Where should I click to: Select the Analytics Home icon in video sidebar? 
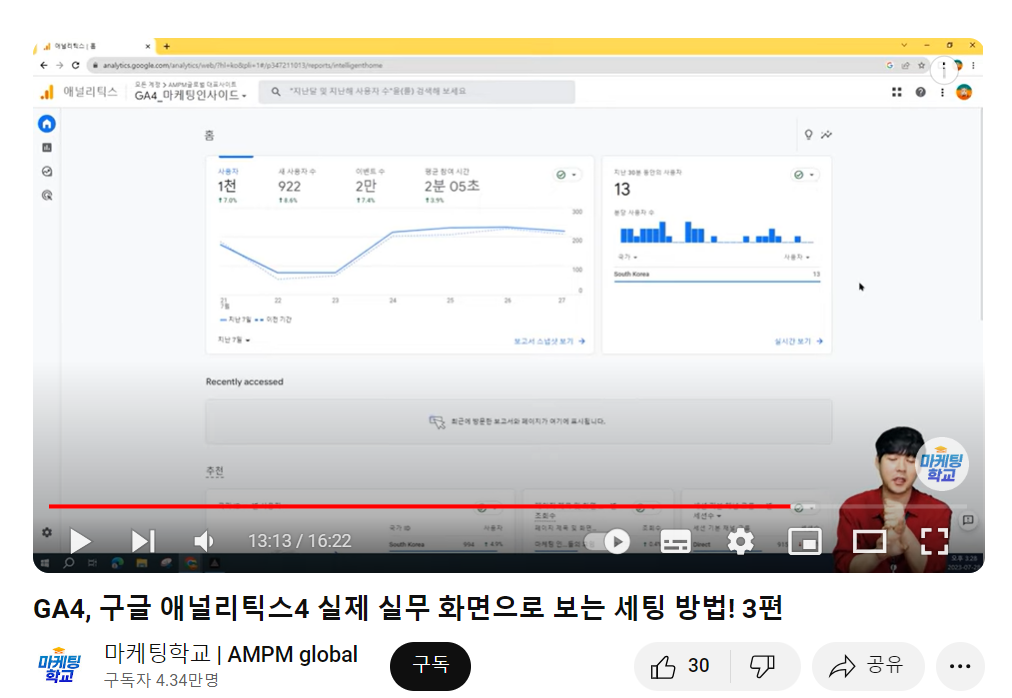point(47,123)
